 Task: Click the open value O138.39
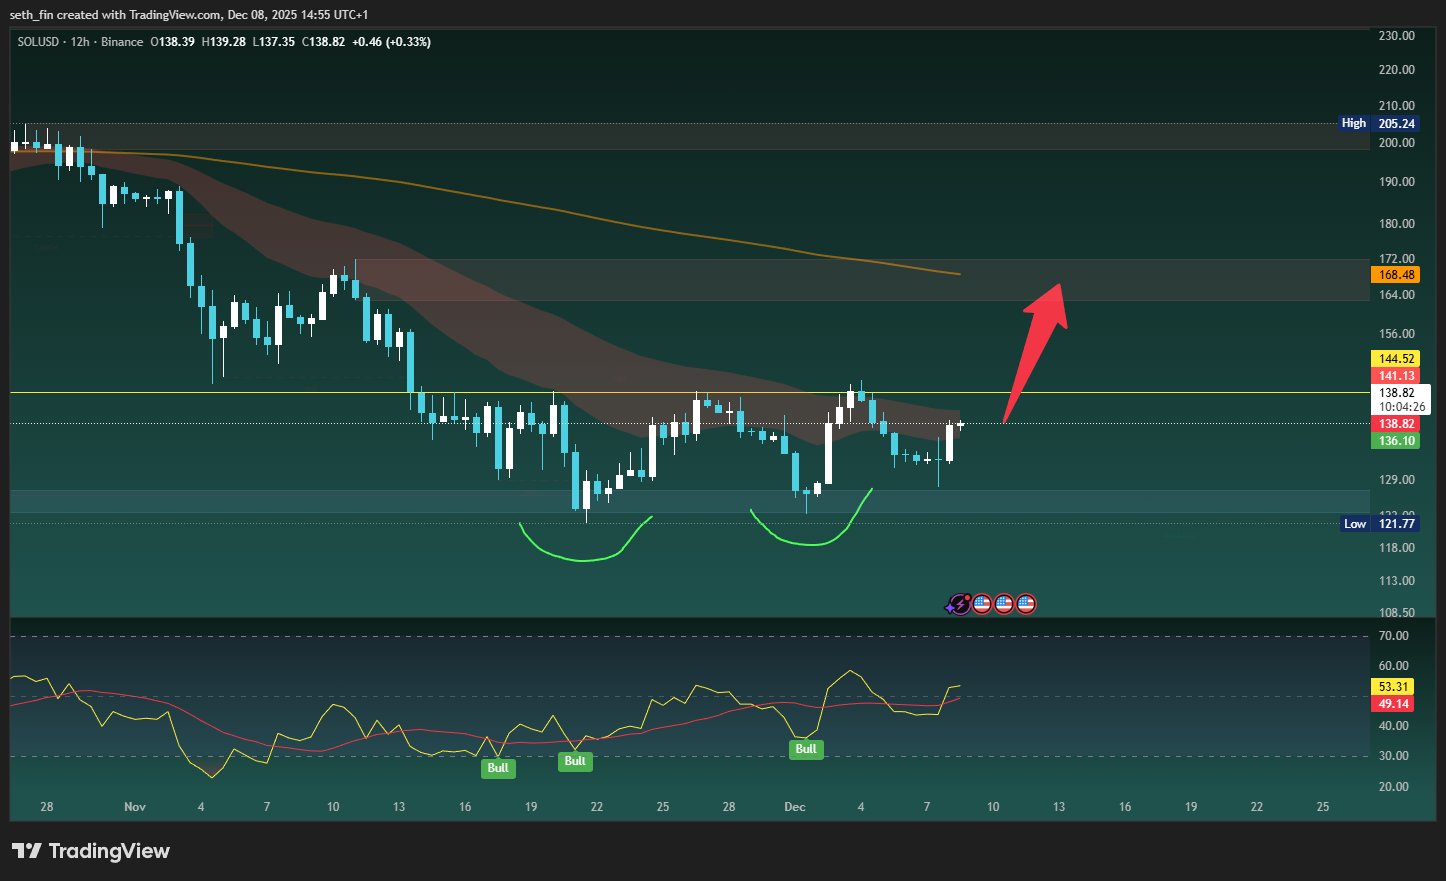172,42
